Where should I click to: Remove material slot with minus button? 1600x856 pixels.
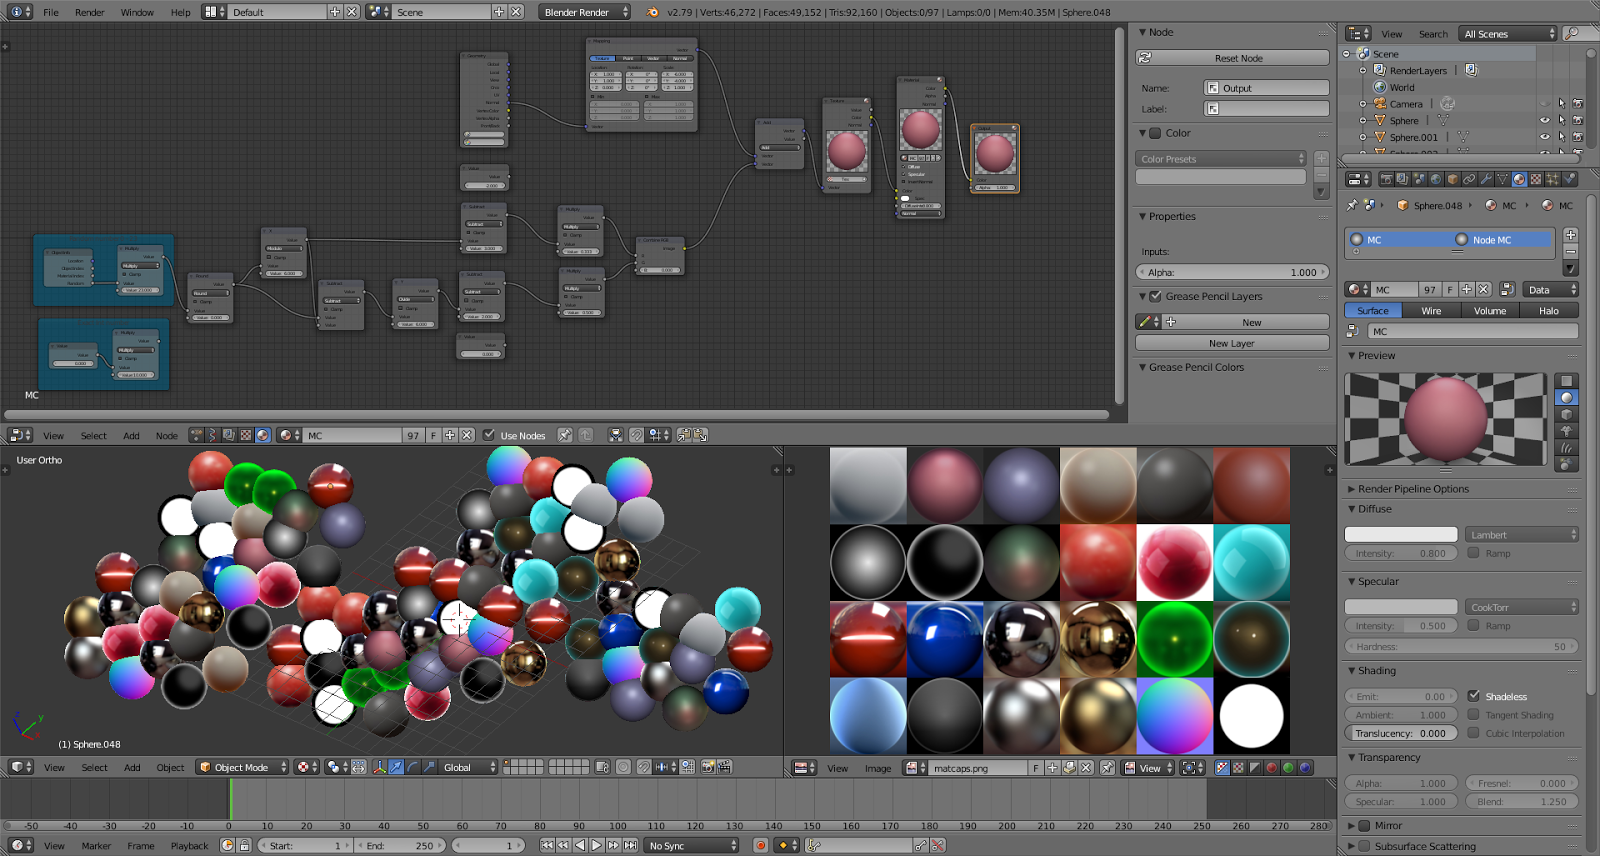[x=1570, y=251]
